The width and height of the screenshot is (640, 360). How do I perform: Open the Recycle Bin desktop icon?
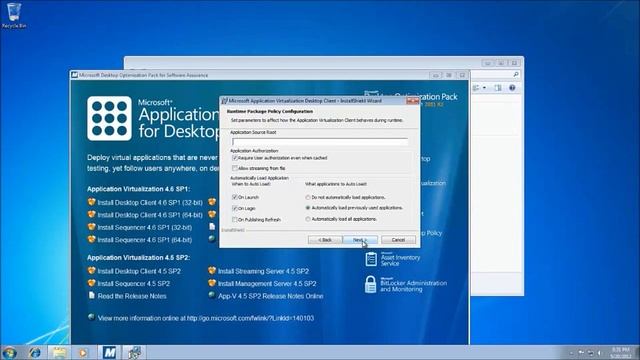[14, 16]
